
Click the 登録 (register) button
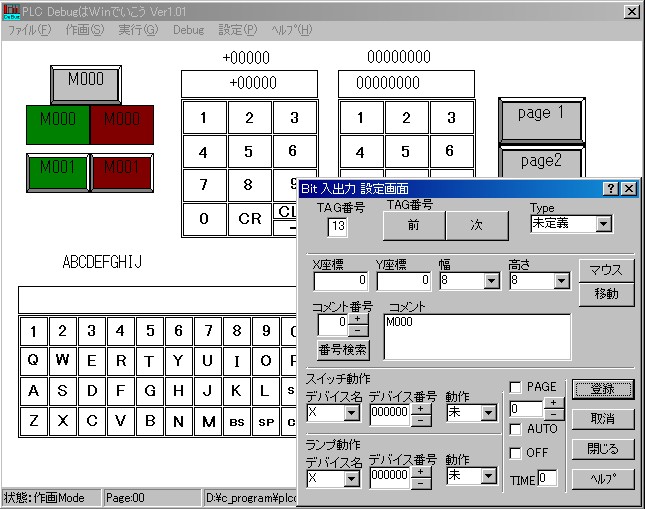tap(603, 389)
